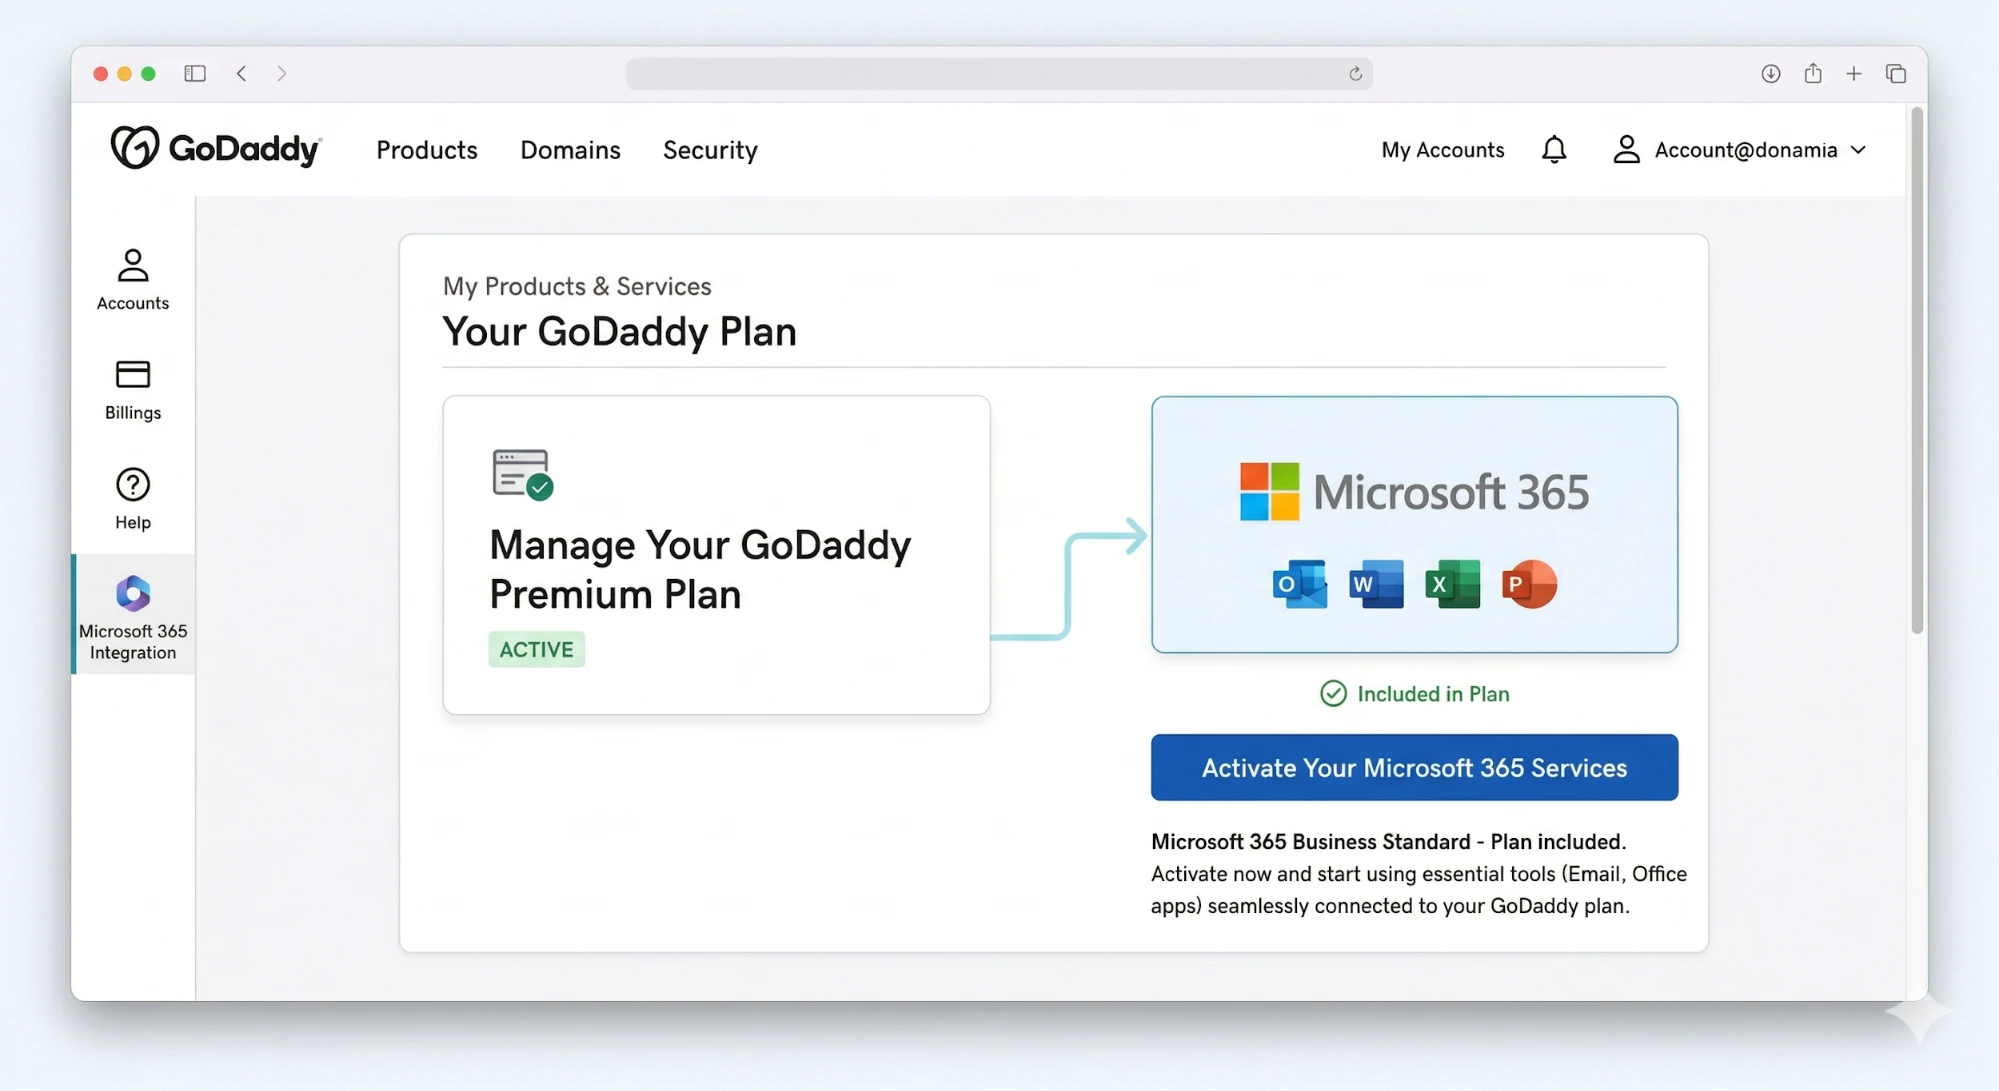Open Accounts in the sidebar
The width and height of the screenshot is (1999, 1091).
click(x=133, y=280)
